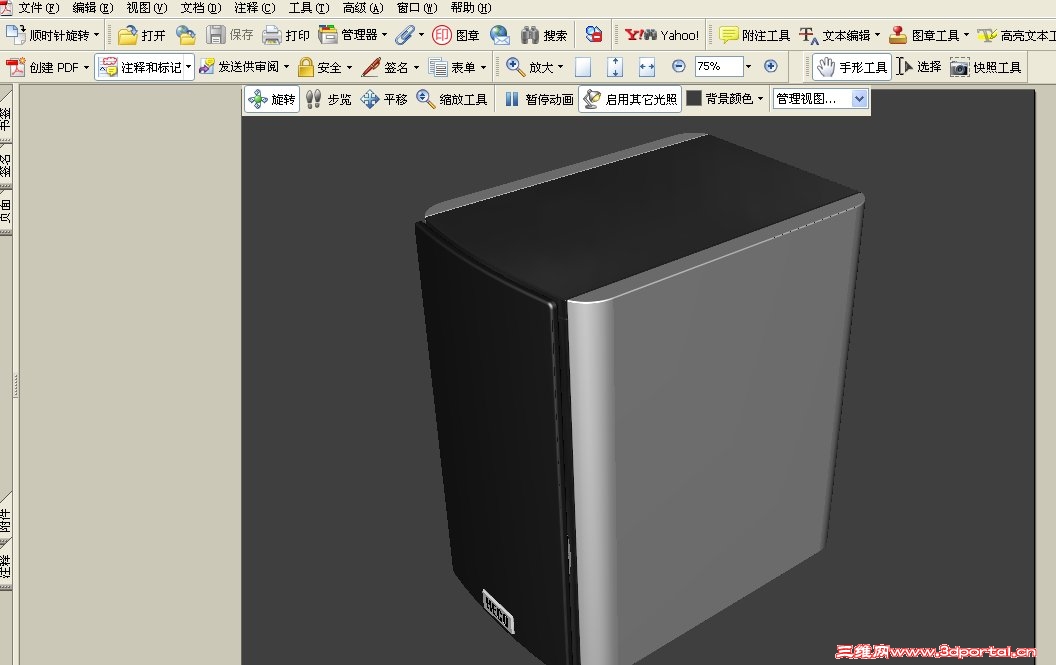
Task: Open the zoom percentage dropdown arrow
Action: pyautogui.click(x=748, y=66)
